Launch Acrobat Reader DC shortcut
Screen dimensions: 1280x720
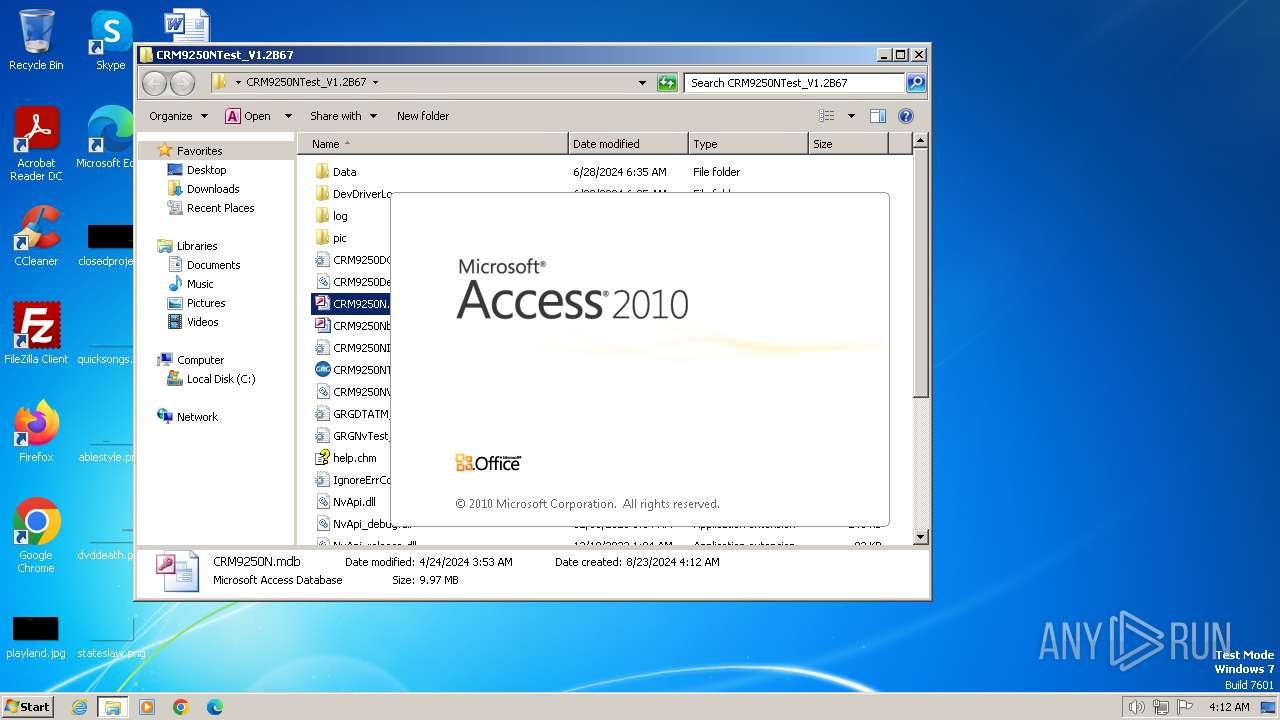[36, 144]
